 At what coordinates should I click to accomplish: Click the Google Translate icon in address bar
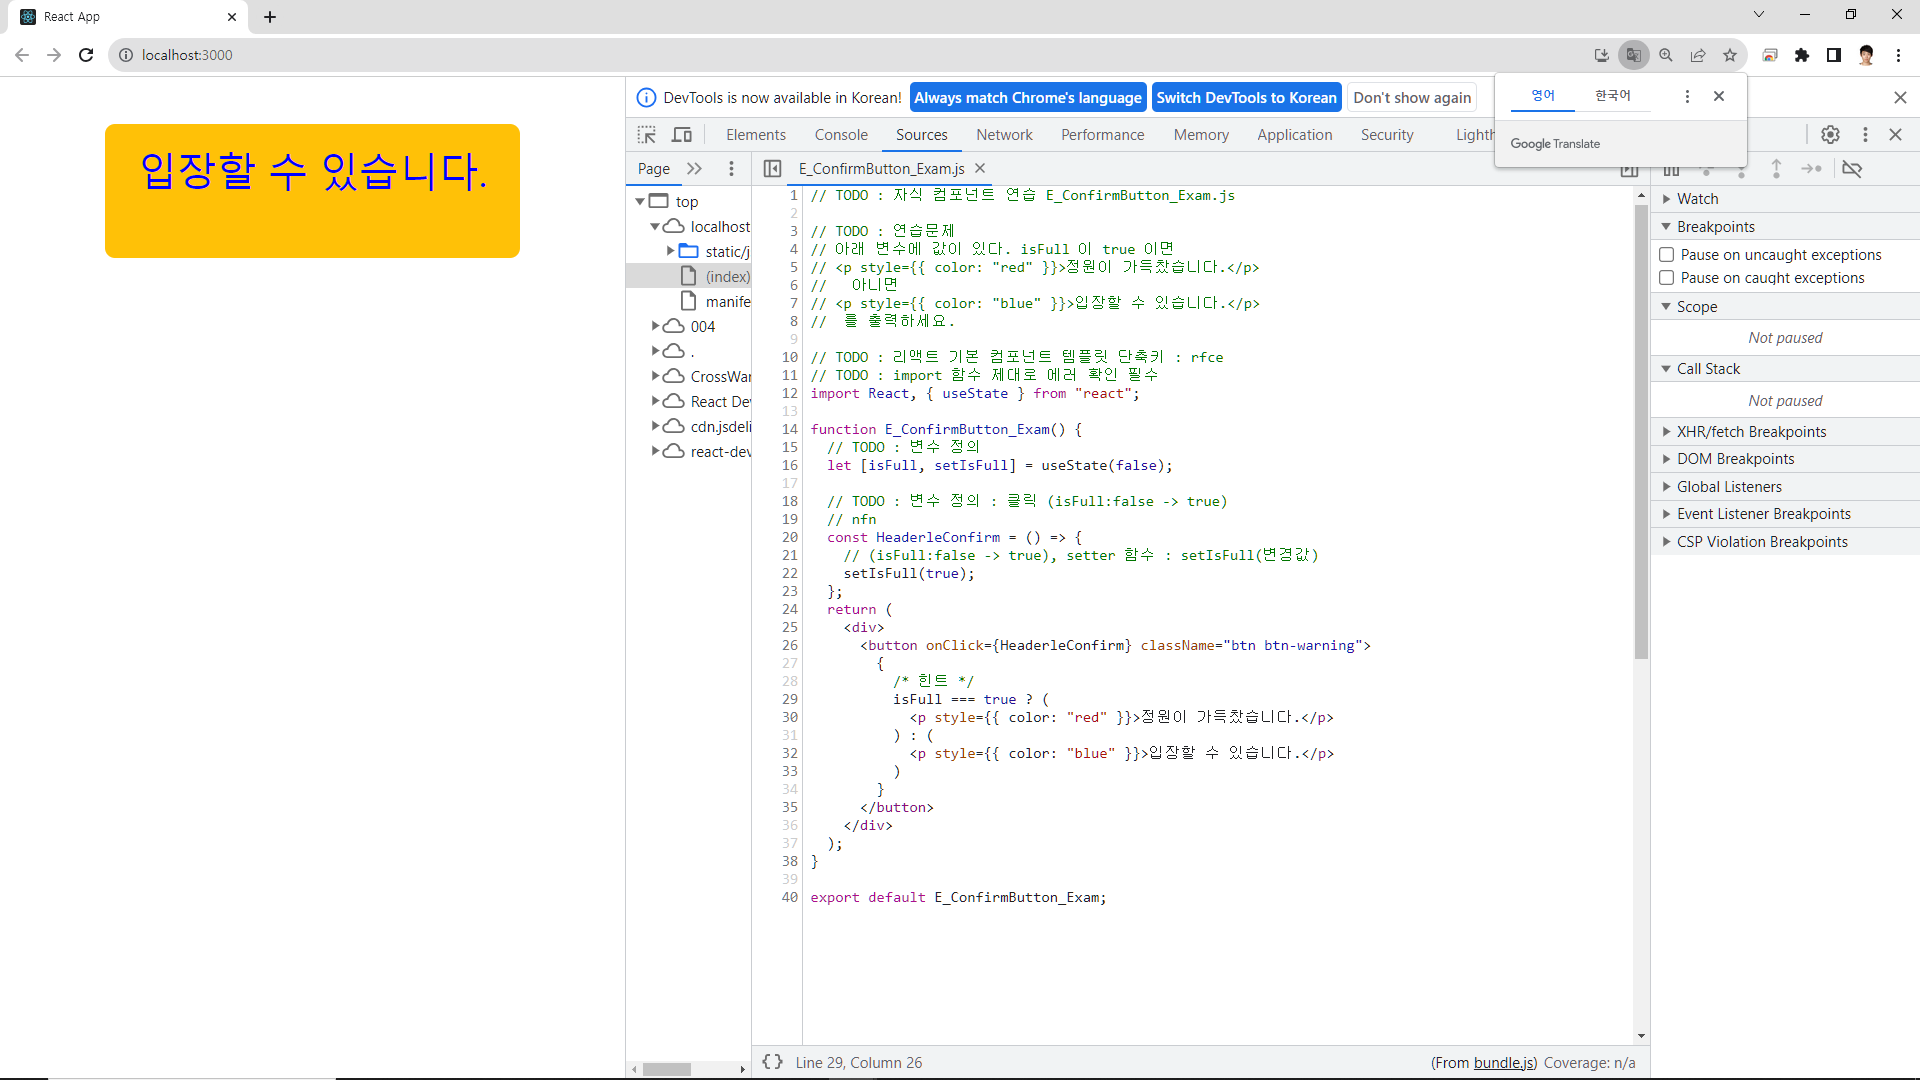tap(1633, 55)
